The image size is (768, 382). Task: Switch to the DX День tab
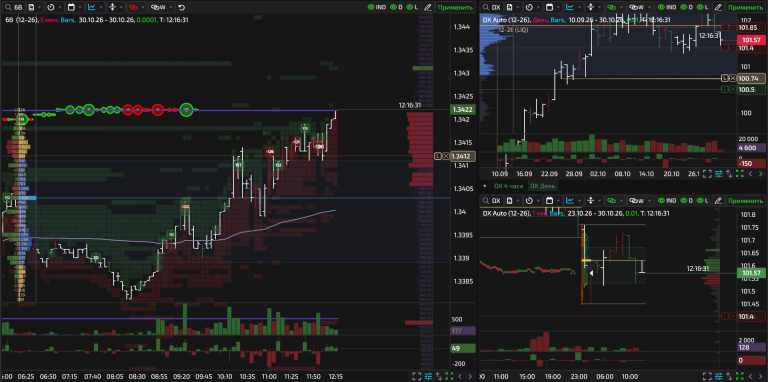tap(544, 186)
